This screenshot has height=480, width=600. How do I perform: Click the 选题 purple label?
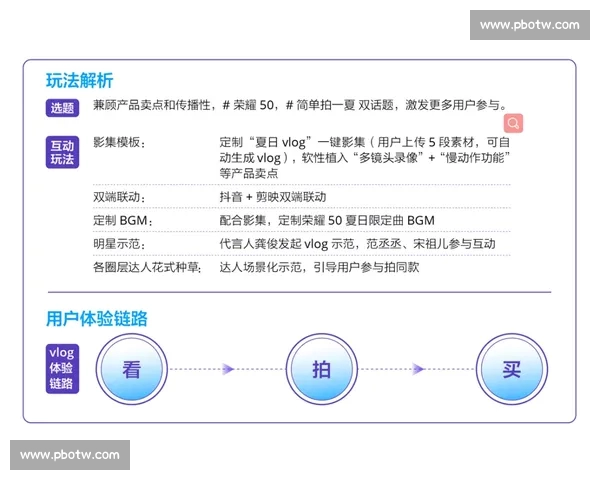click(62, 108)
